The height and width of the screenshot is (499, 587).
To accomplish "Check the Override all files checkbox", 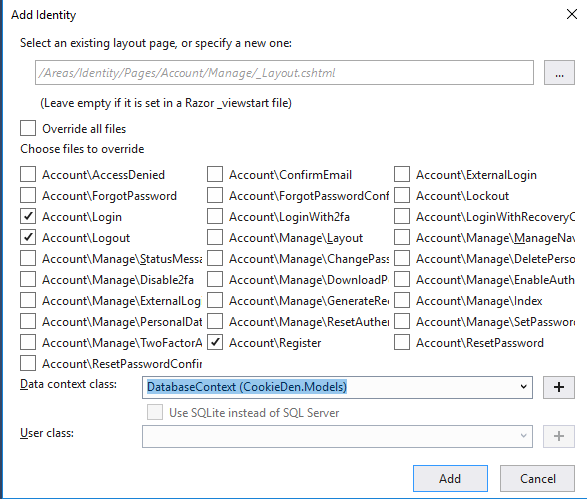I will (28, 128).
